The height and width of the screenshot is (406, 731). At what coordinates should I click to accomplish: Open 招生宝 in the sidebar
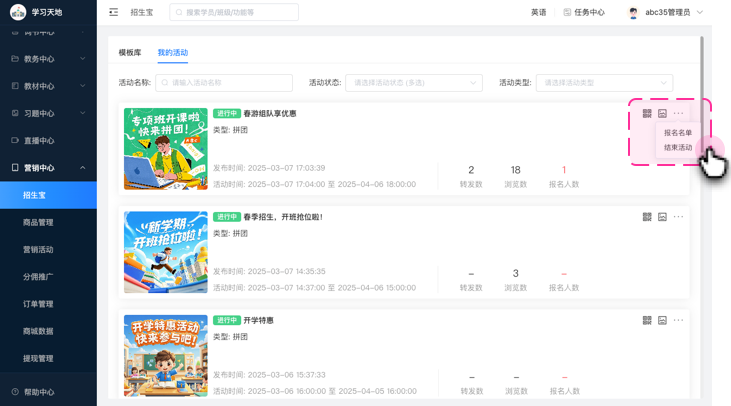tap(48, 195)
